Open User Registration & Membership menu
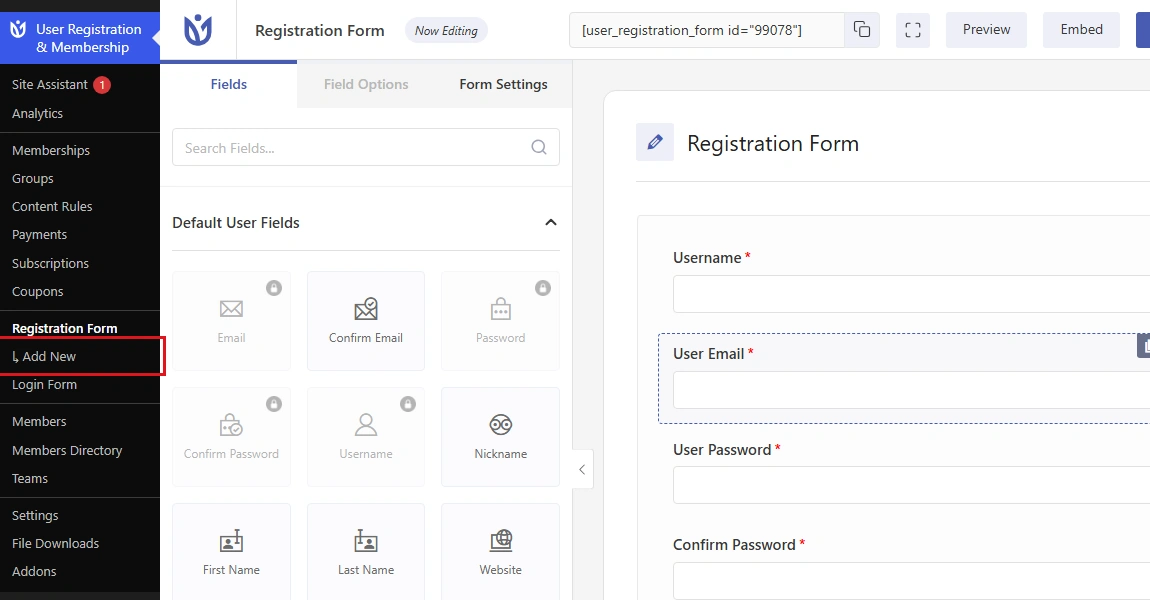This screenshot has height=600, width=1150. [x=80, y=38]
